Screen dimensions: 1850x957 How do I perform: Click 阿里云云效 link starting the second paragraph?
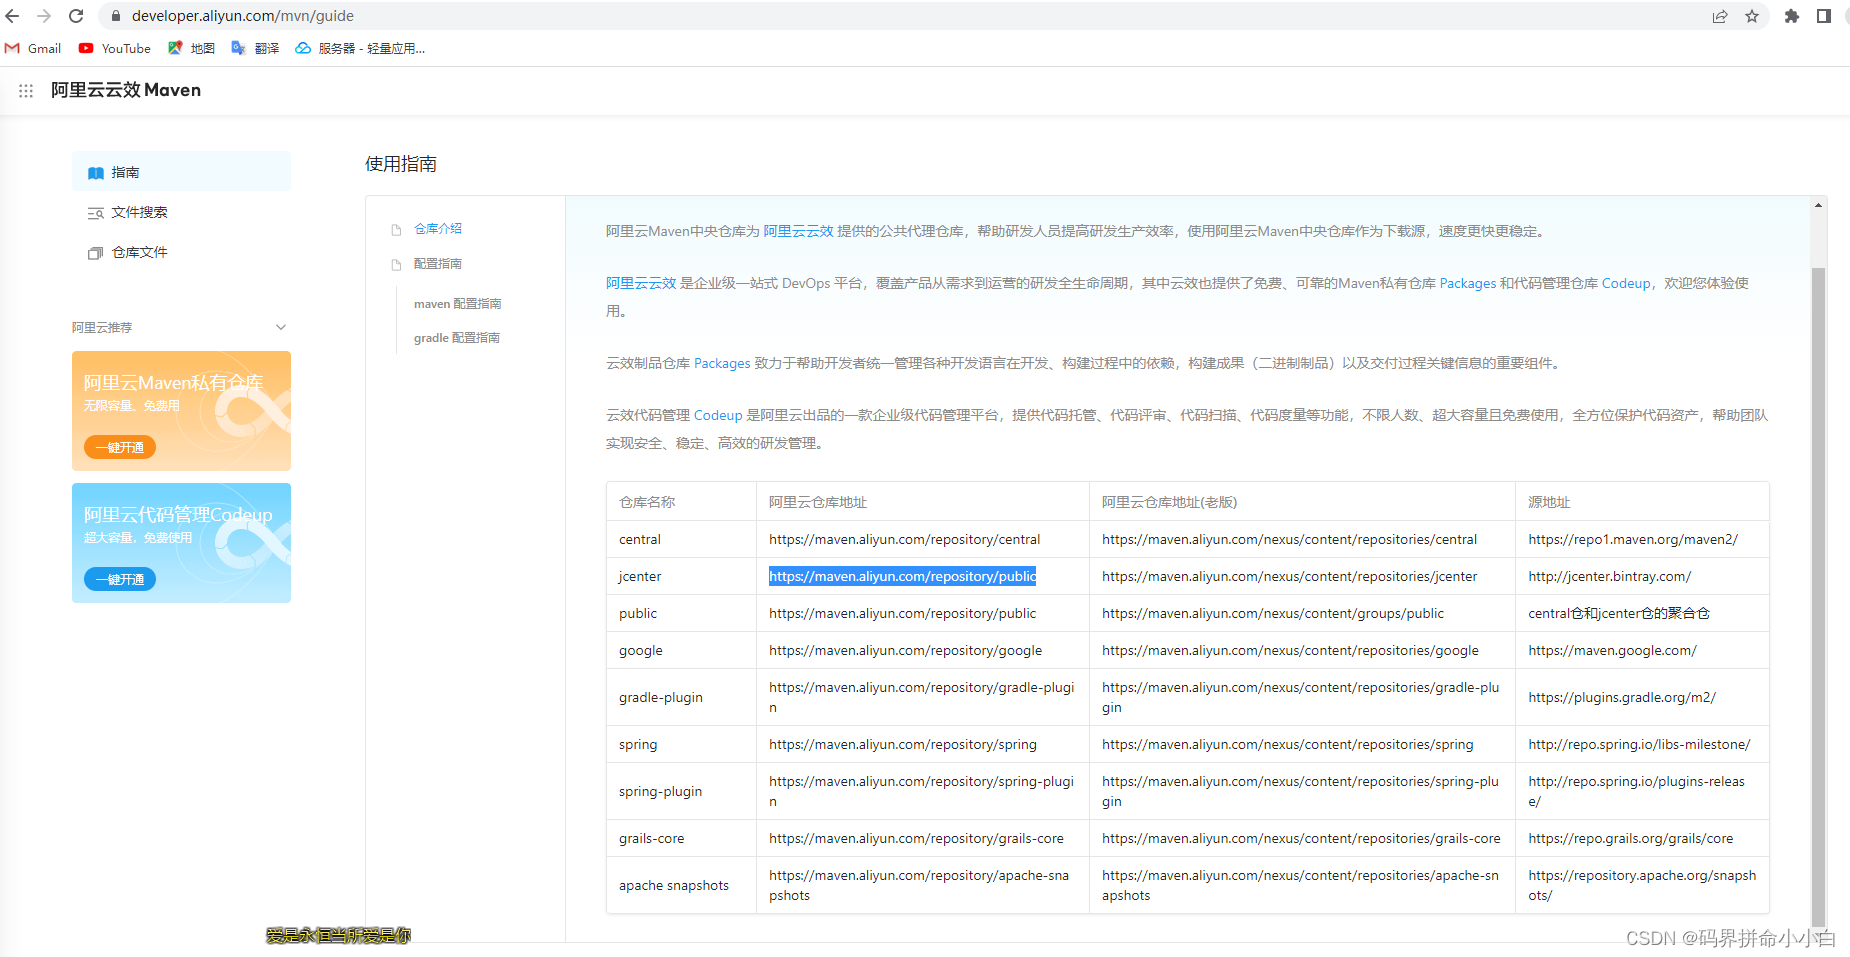641,283
